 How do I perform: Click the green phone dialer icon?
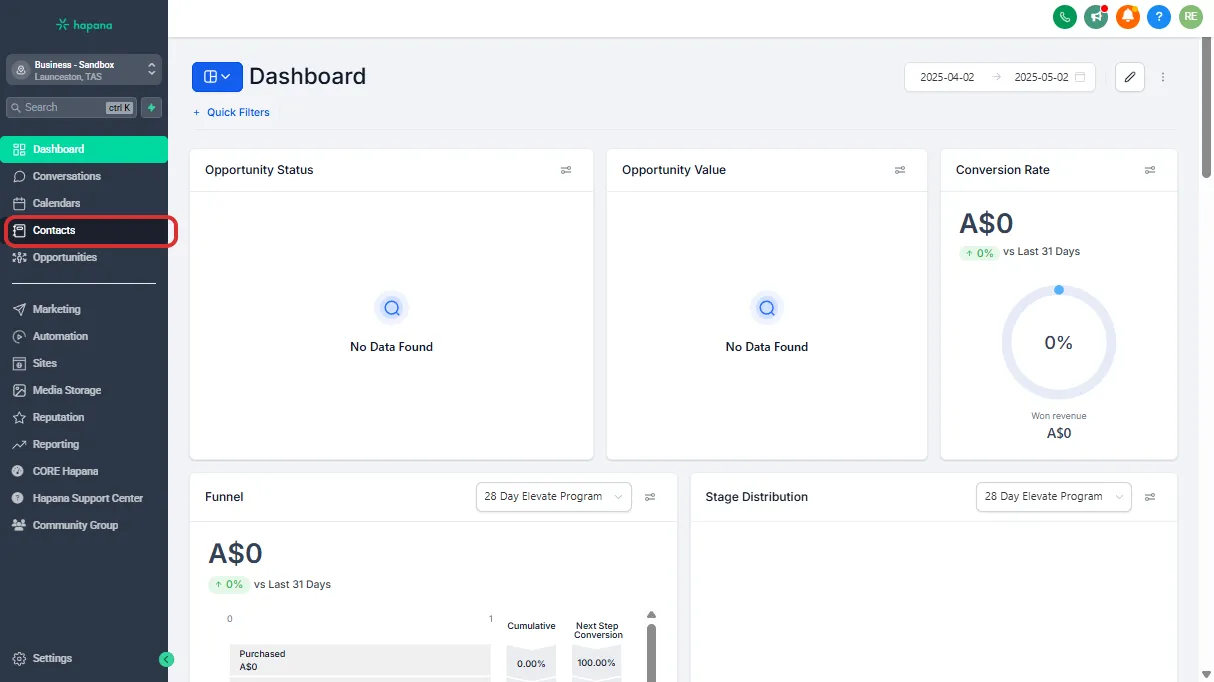tap(1065, 16)
